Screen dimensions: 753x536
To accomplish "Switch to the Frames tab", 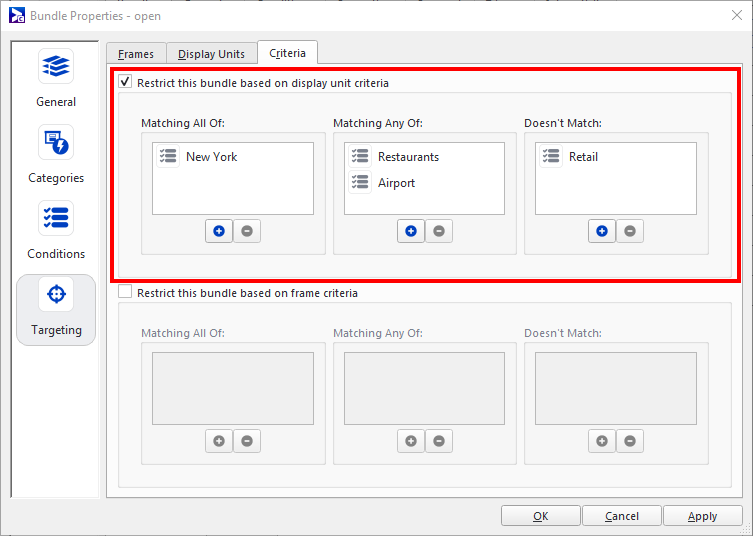I will point(135,54).
